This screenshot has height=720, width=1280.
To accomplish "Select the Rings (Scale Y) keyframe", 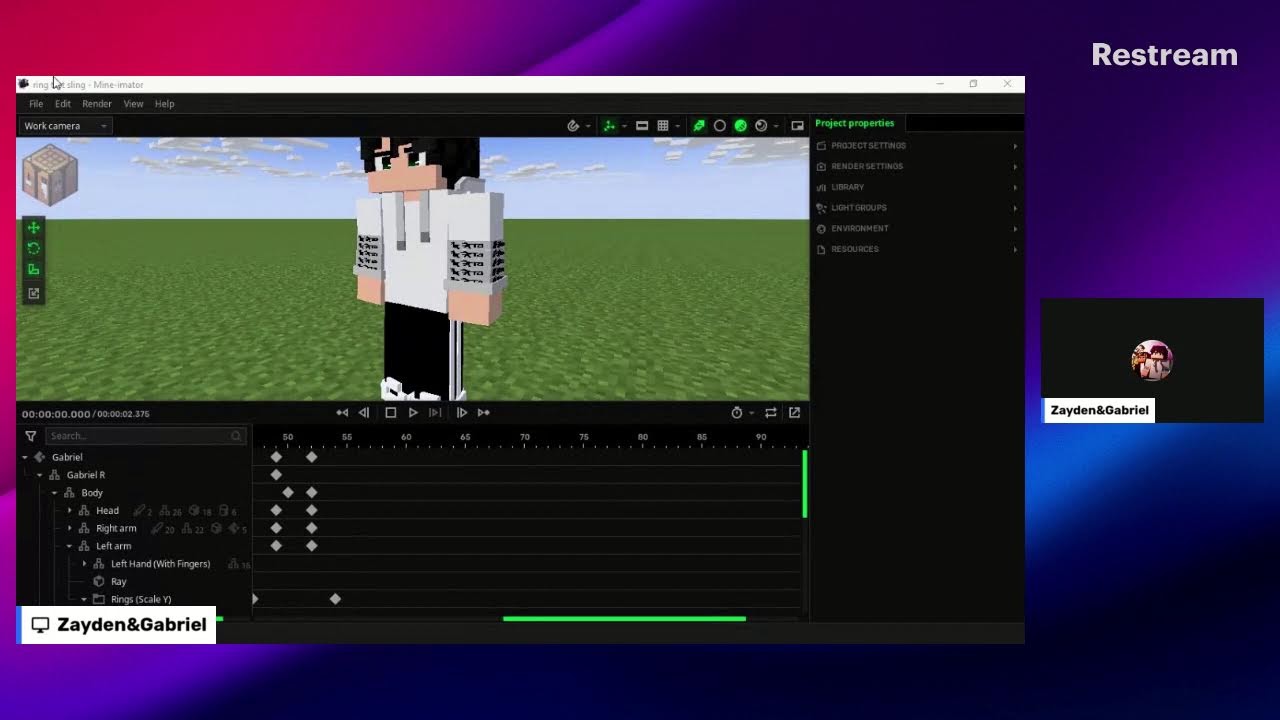I will tap(335, 599).
